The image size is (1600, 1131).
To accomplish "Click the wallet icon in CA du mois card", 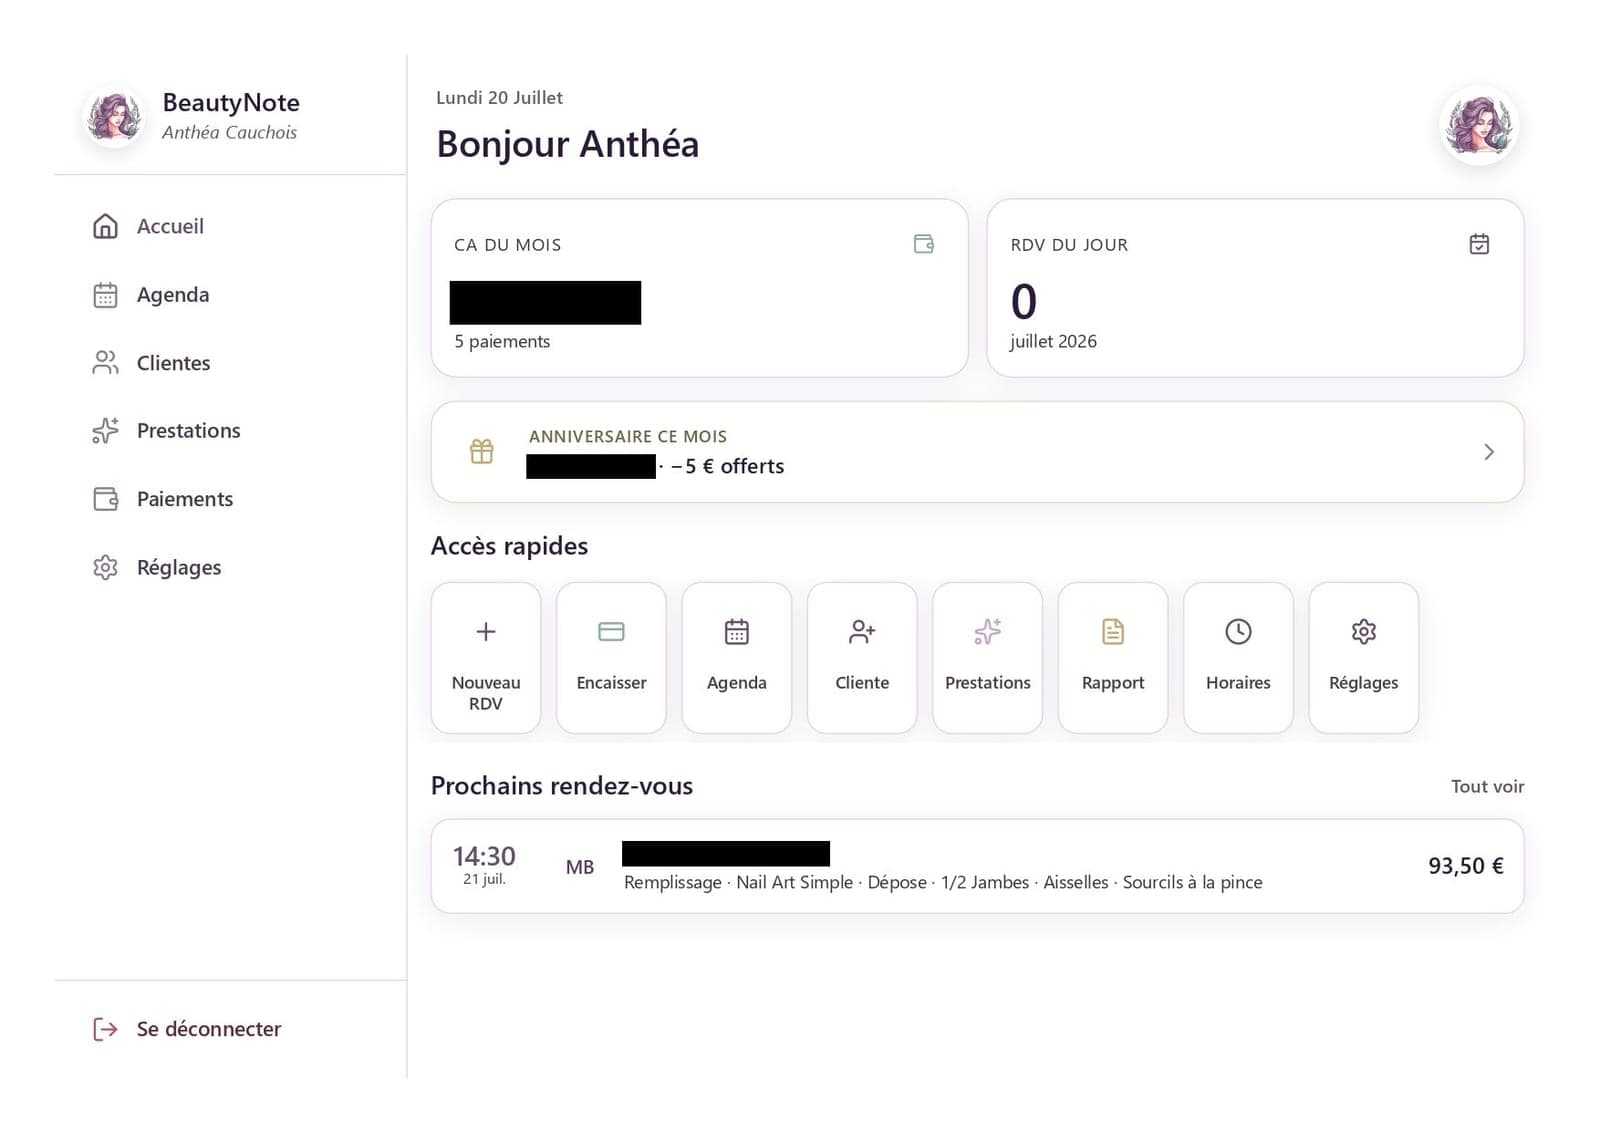I will coord(924,244).
